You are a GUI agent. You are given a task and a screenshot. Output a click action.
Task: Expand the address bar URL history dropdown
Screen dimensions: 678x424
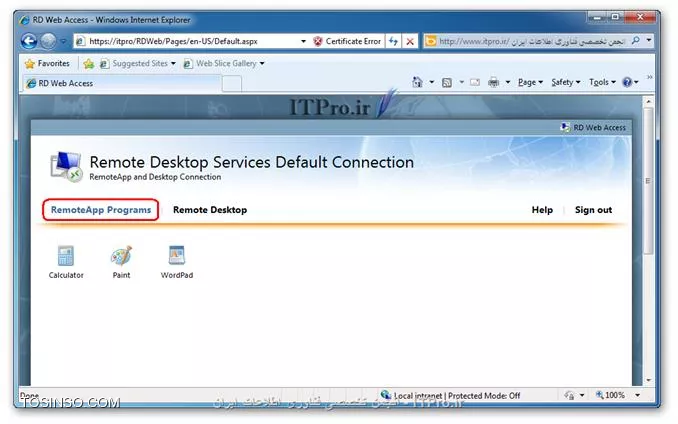(304, 41)
